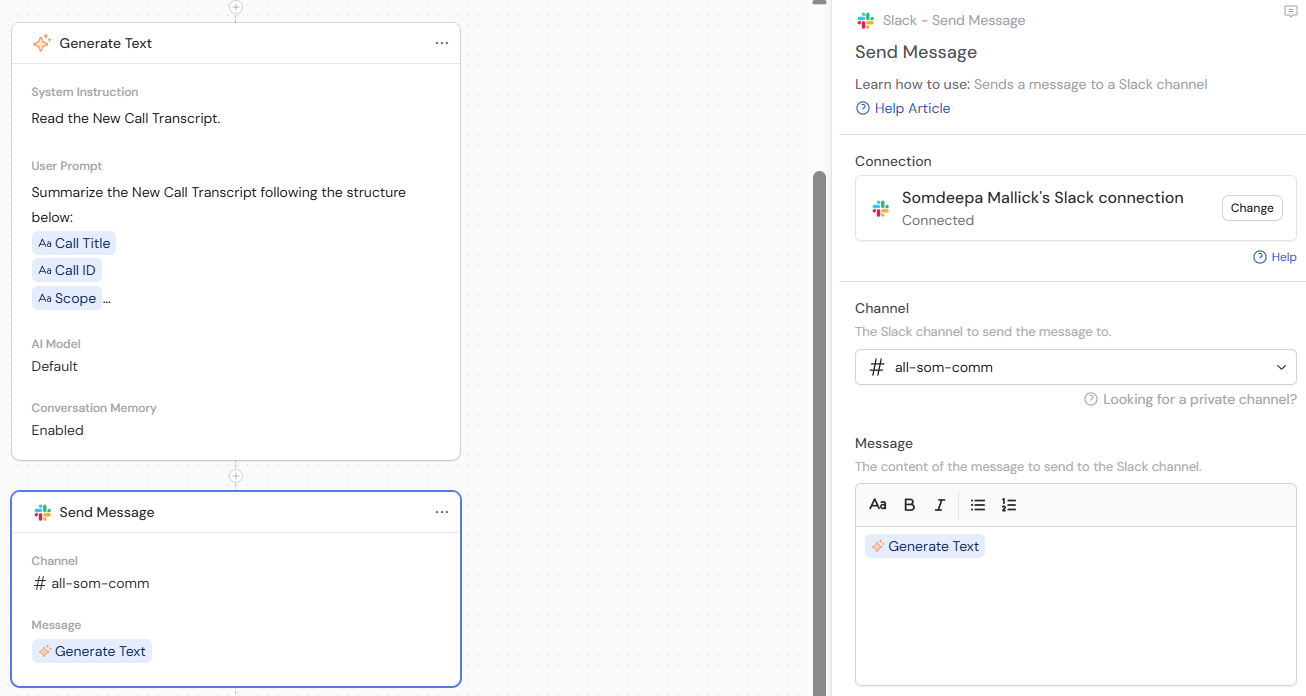Apply italic formatting in the Message editor
The image size is (1306, 696).
click(x=939, y=505)
